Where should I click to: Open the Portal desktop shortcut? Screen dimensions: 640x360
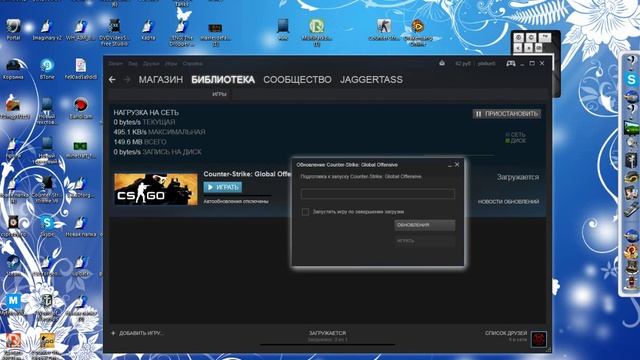[13, 30]
